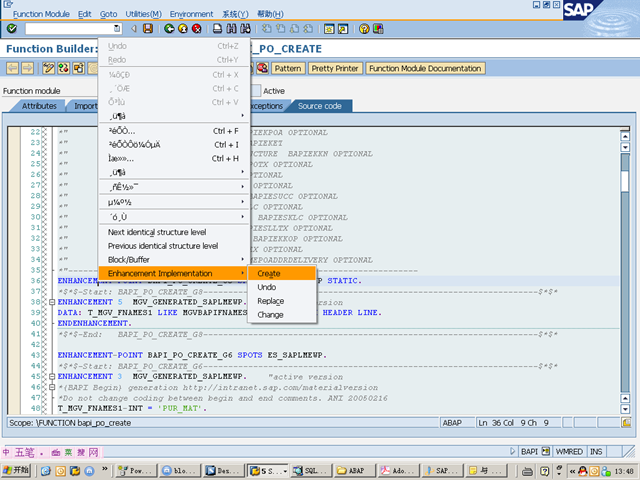Click the Next Page icon
The image size is (640, 480).
pyautogui.click(x=294, y=29)
